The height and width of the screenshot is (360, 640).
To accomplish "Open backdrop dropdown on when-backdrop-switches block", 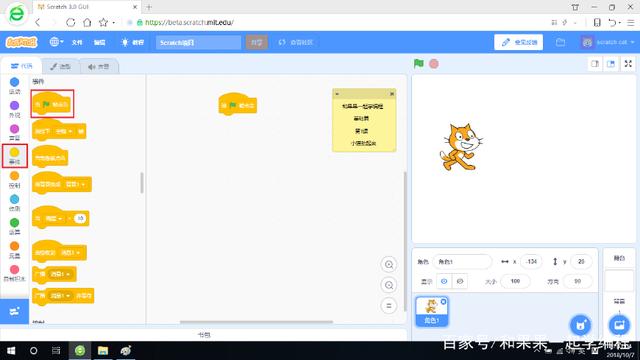I will click(76, 184).
